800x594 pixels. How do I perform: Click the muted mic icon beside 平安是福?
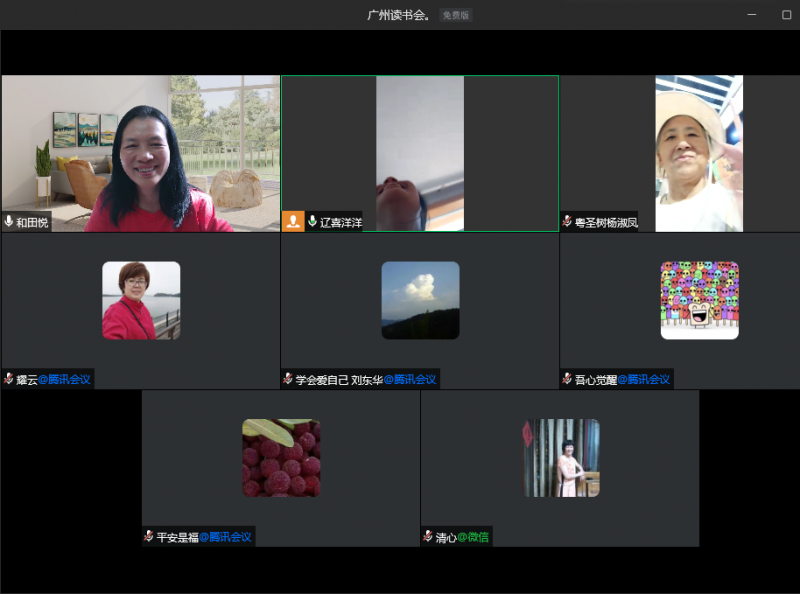tap(149, 537)
